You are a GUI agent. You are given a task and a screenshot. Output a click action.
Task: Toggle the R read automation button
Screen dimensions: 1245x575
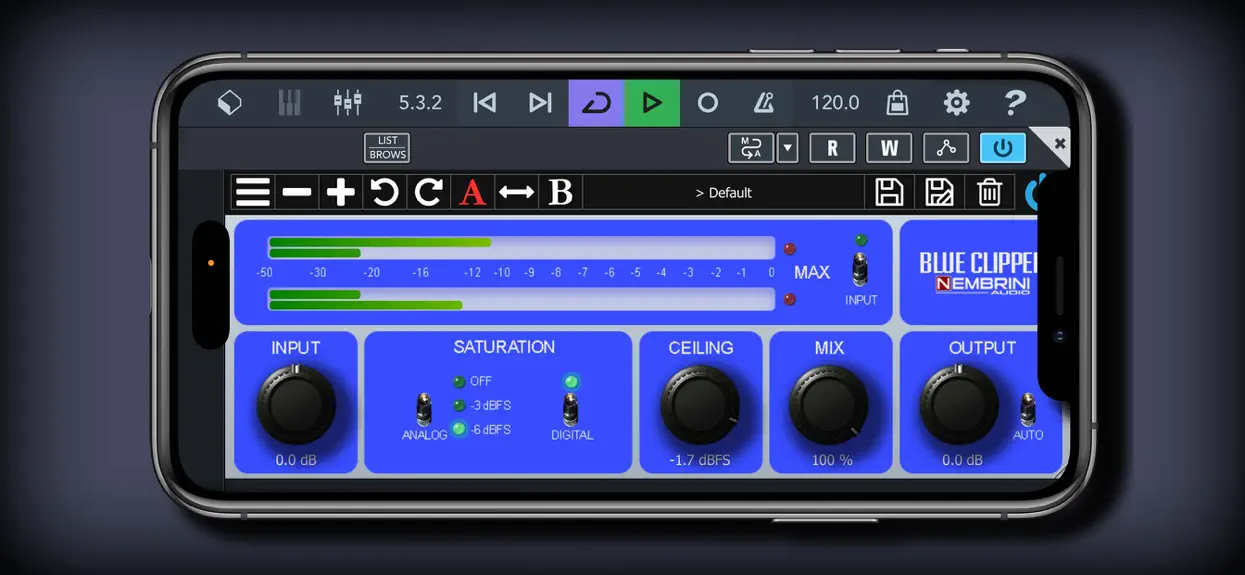coord(832,148)
